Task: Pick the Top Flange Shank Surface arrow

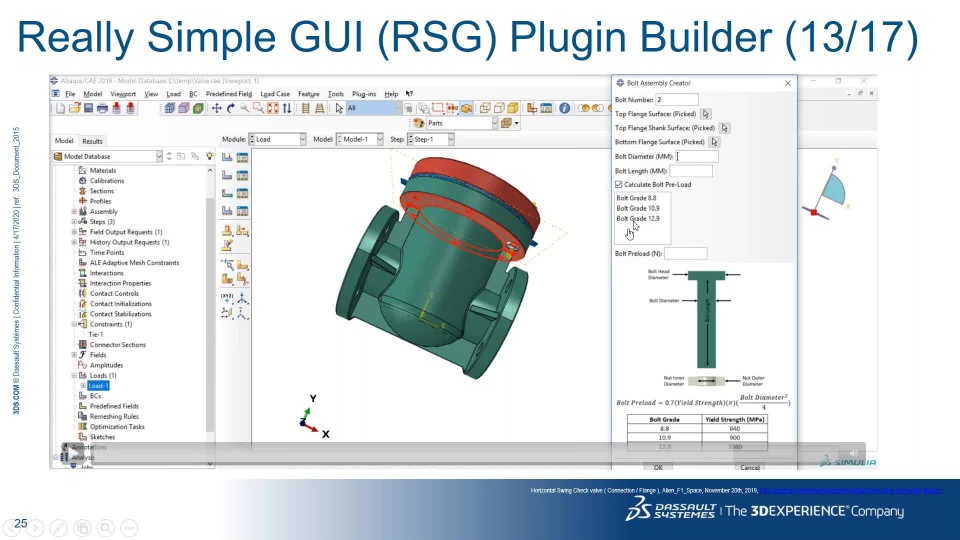Action: coord(725,128)
